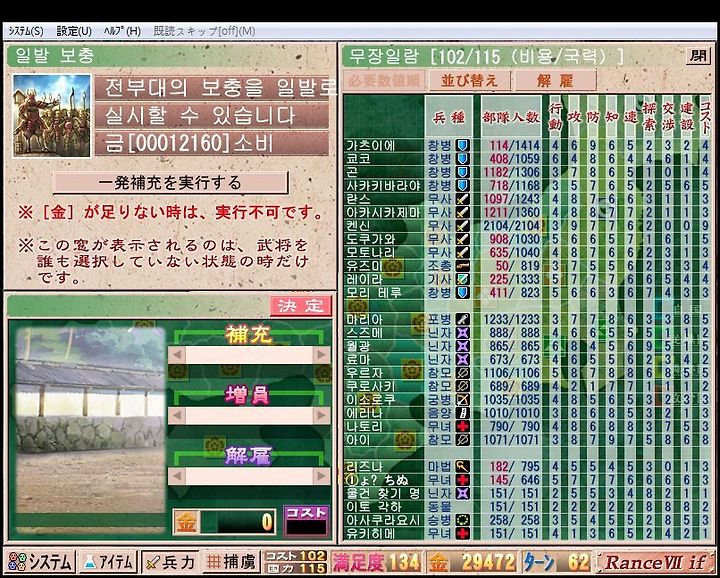Decrease 増員 with left arrow
The height and width of the screenshot is (578, 720).
point(177,415)
